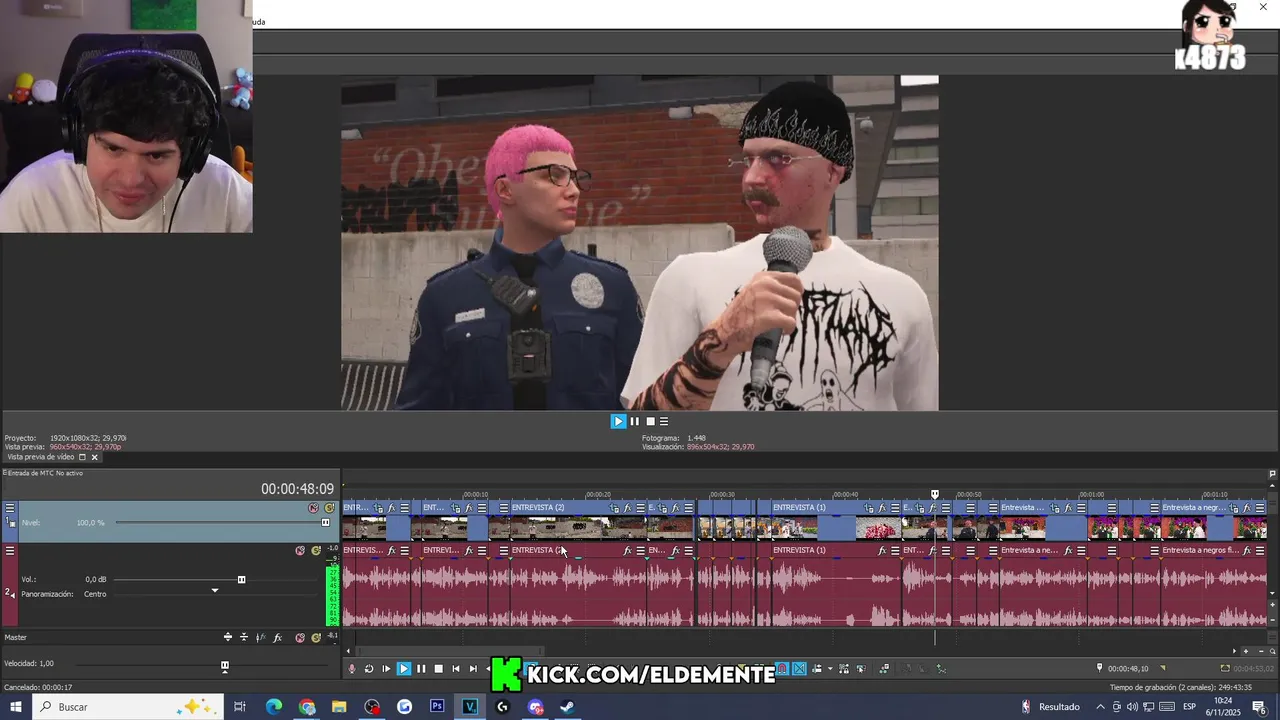Open Photoshop from the Windows taskbar

pyautogui.click(x=437, y=706)
